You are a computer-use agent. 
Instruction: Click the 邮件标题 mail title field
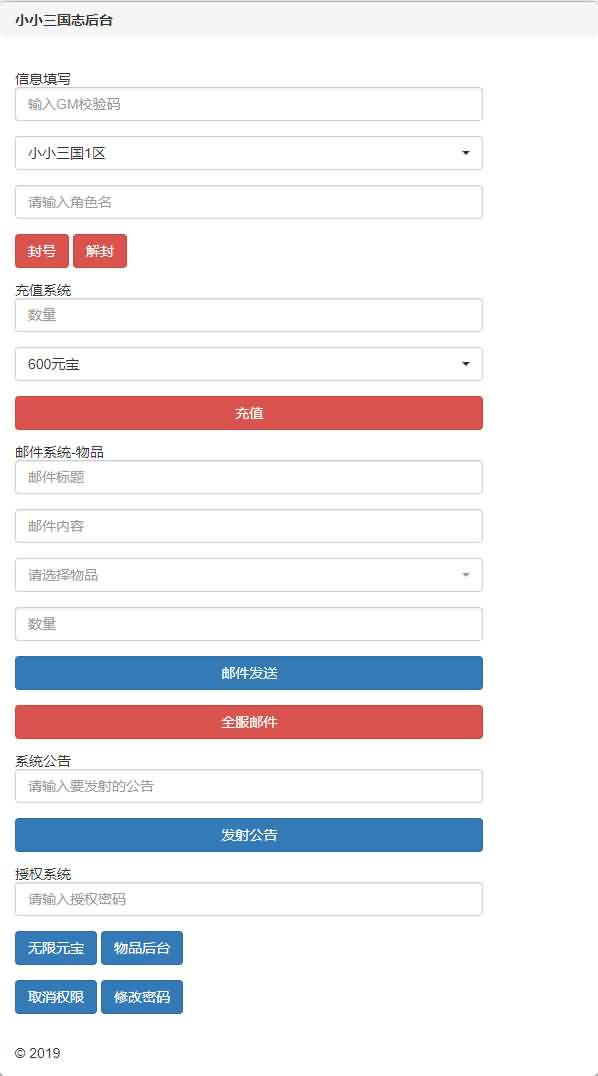(x=248, y=477)
